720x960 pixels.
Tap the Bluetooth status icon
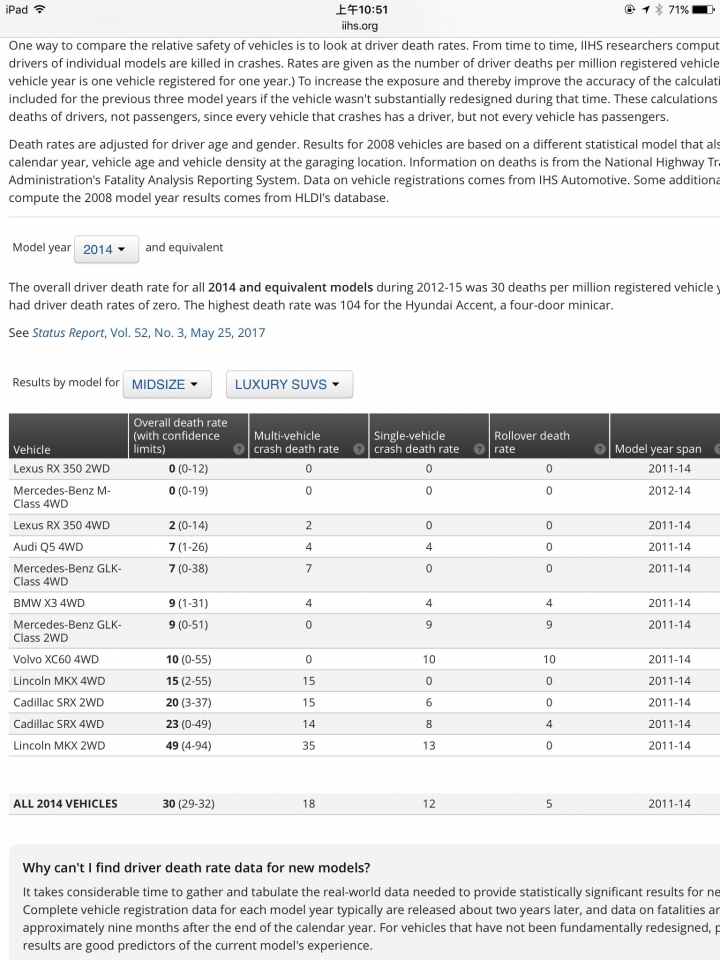(659, 9)
